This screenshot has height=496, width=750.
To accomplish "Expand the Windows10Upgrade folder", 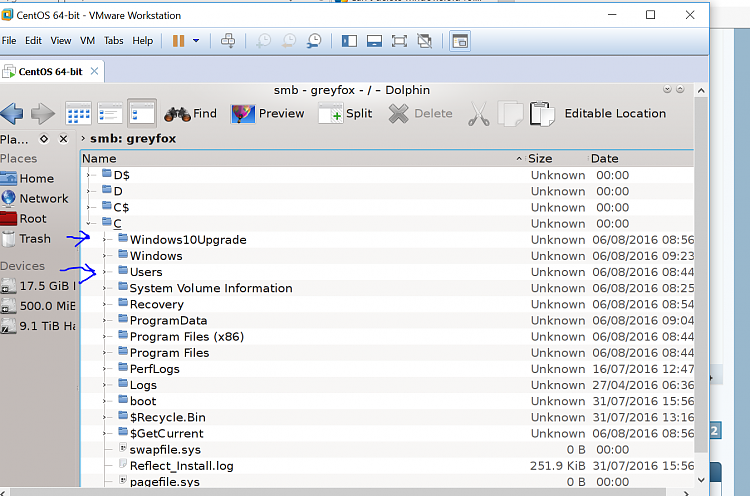I will click(104, 240).
